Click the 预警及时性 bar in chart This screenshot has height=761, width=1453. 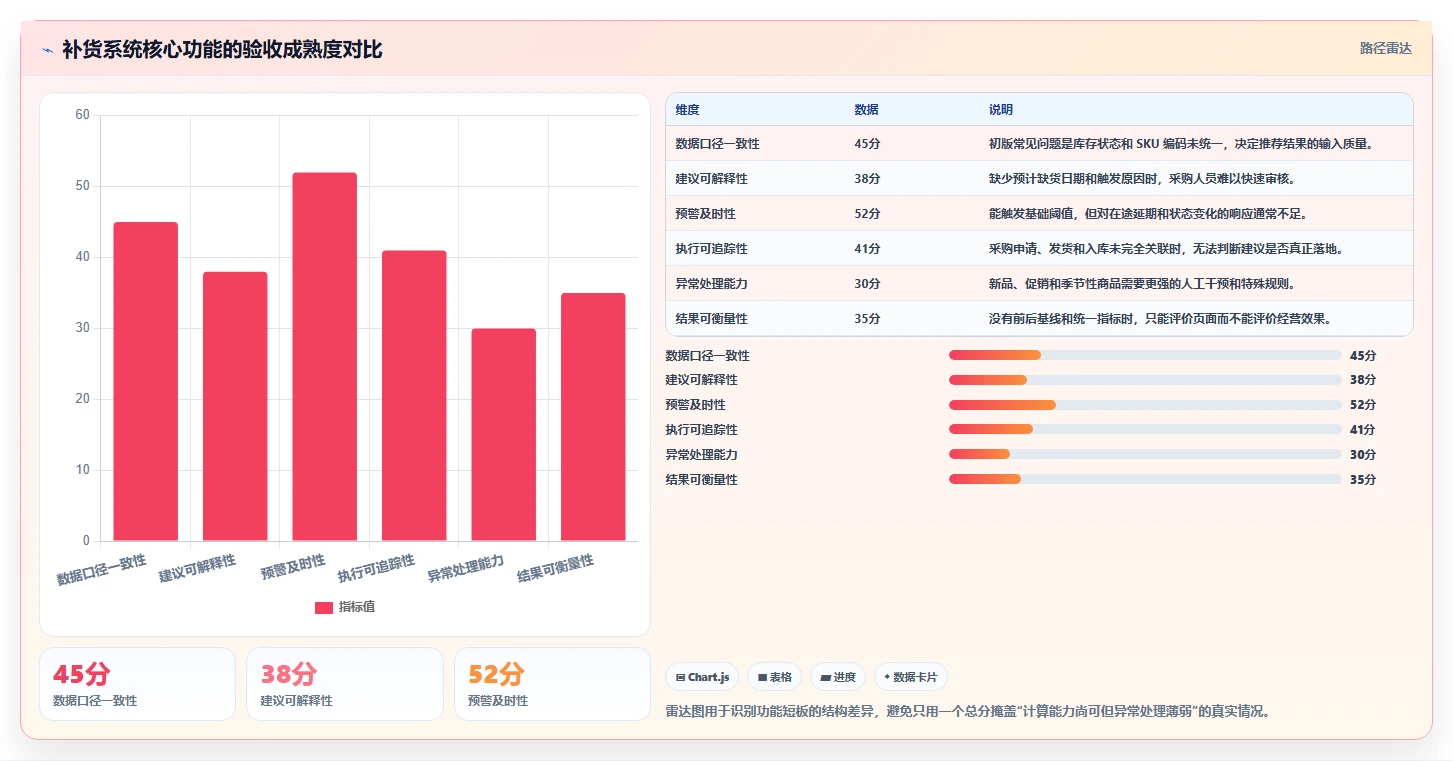(x=325, y=357)
